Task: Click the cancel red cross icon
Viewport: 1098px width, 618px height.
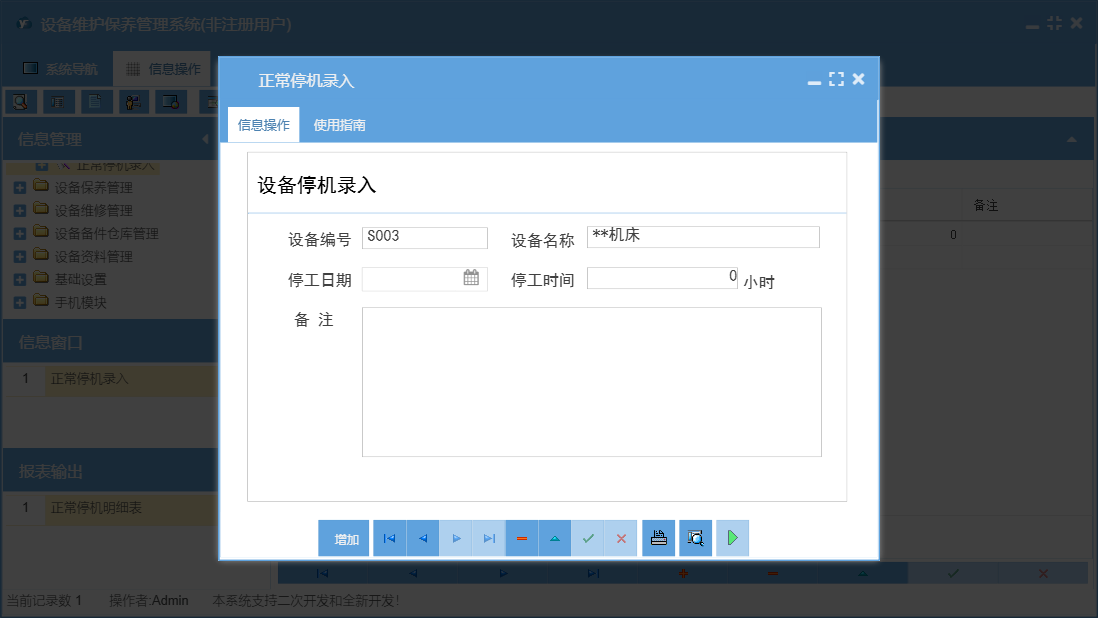Action: pyautogui.click(x=620, y=538)
